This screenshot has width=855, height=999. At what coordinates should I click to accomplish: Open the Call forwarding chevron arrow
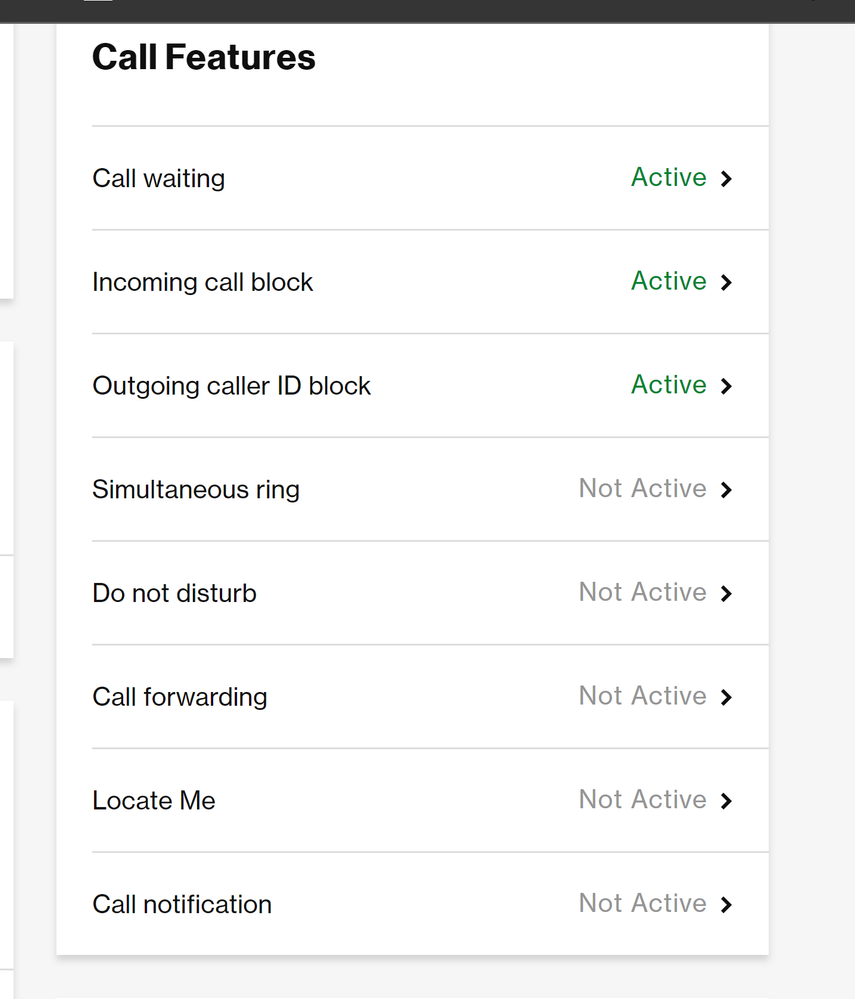click(726, 698)
